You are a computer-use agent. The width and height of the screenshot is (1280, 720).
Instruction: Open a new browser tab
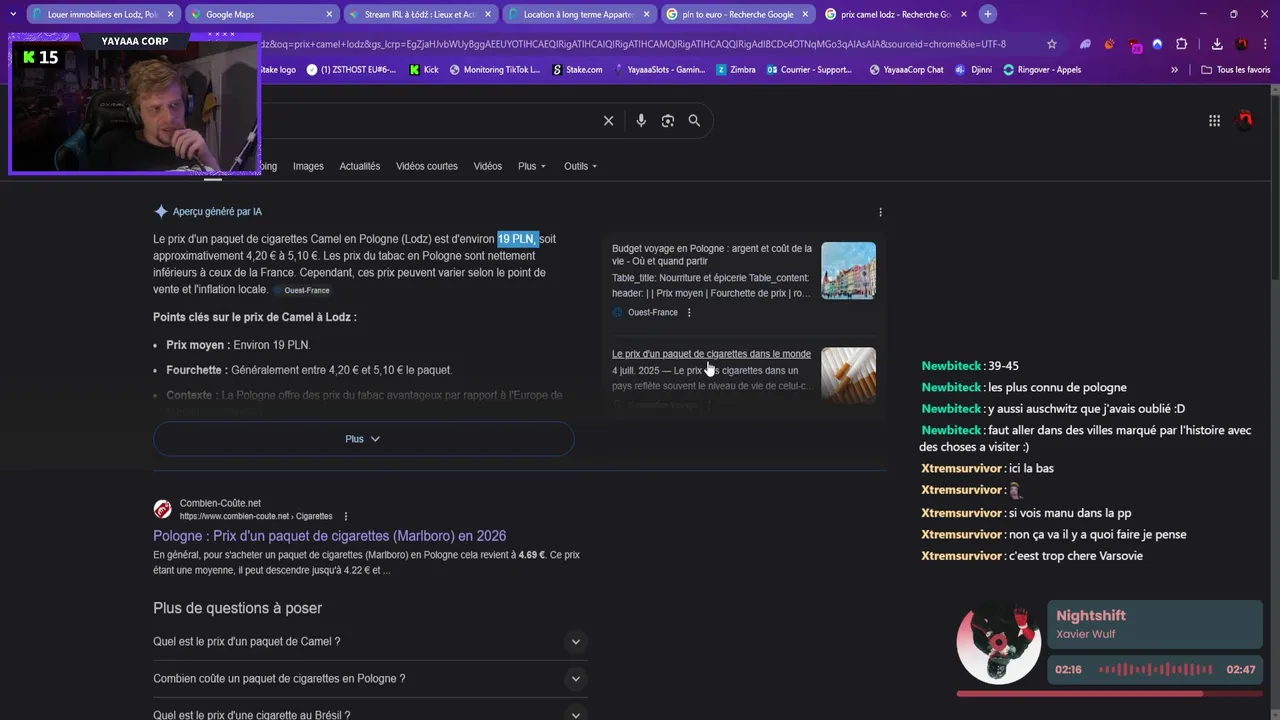(x=987, y=14)
